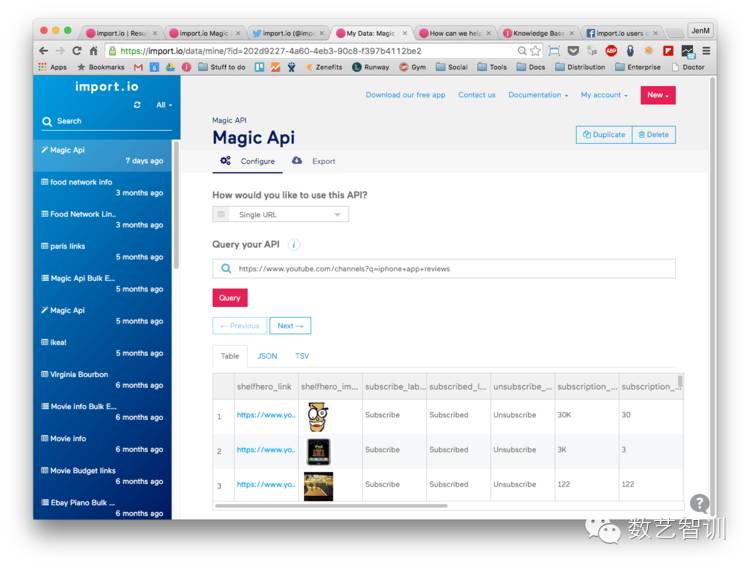Open Magic Api Bulk E... in sidebar
The width and height of the screenshot is (750, 567).
coord(102,283)
